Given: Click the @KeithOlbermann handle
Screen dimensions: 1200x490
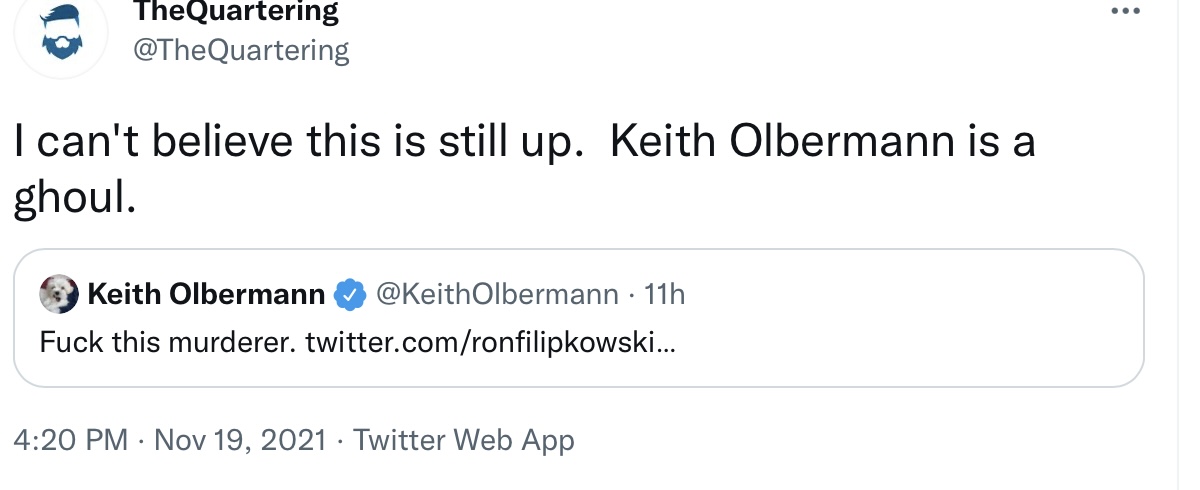Looking at the screenshot, I should click(496, 295).
